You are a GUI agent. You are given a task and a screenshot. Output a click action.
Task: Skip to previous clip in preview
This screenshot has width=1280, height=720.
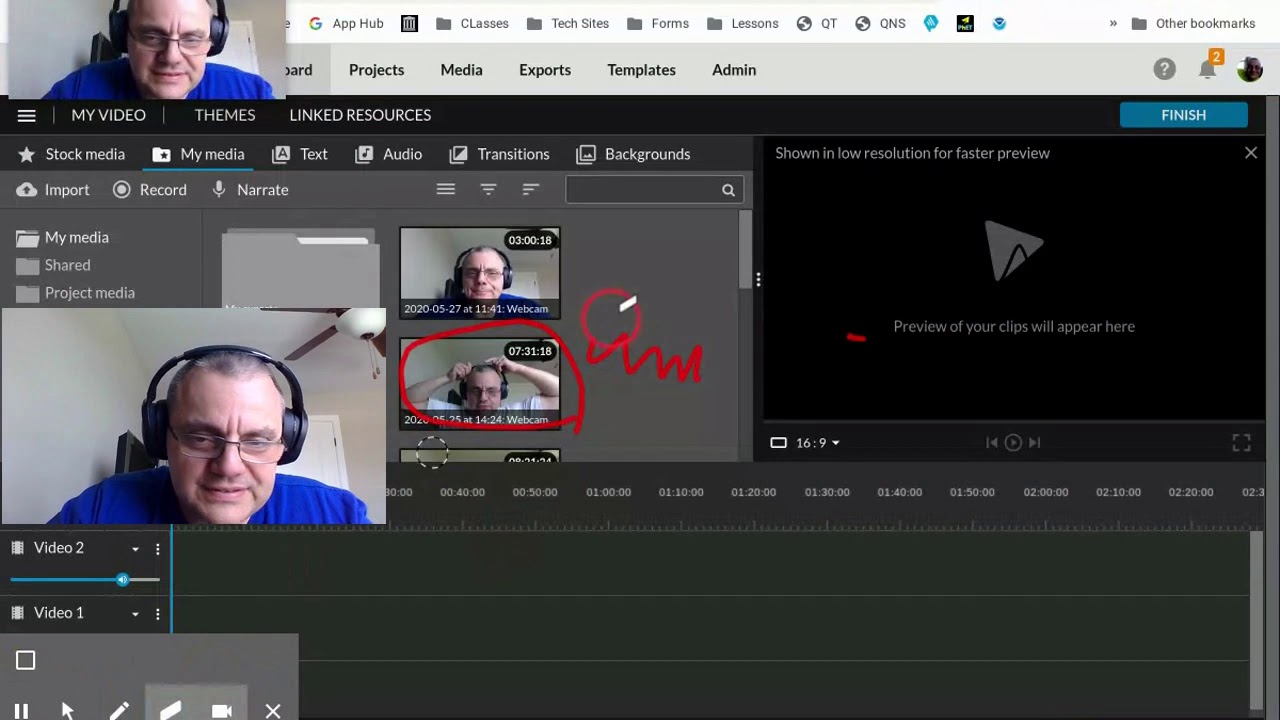pyautogui.click(x=992, y=442)
